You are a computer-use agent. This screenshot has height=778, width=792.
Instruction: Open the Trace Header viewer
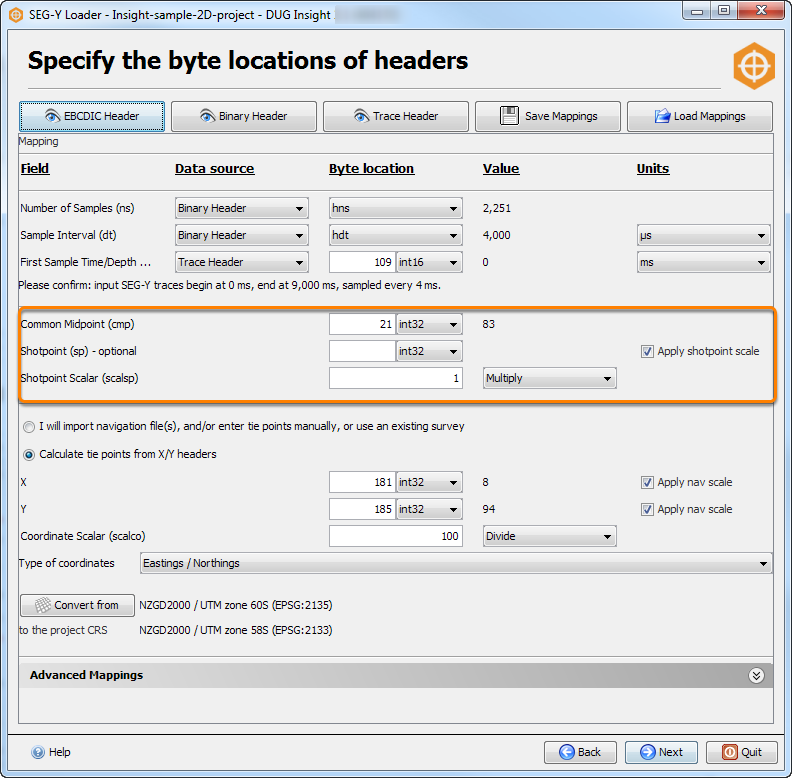[396, 116]
